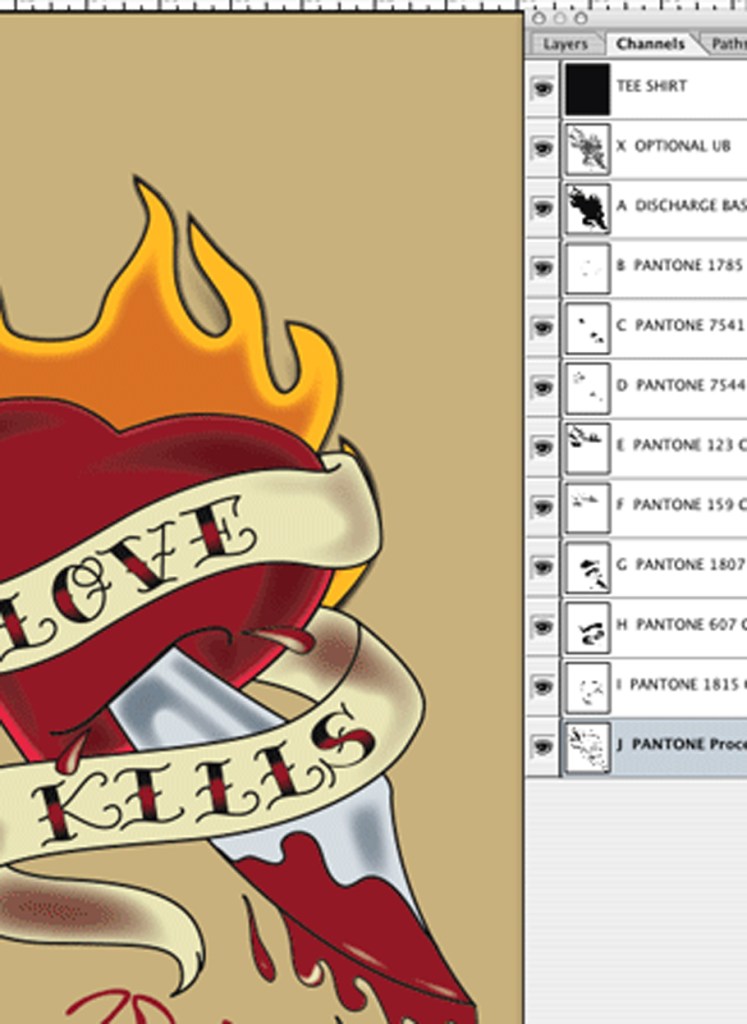Hide the A DISCHARGE BASE channel

click(542, 208)
